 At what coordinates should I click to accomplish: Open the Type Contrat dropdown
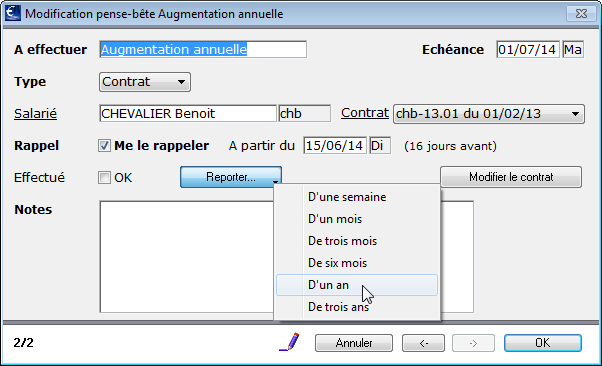point(145,82)
